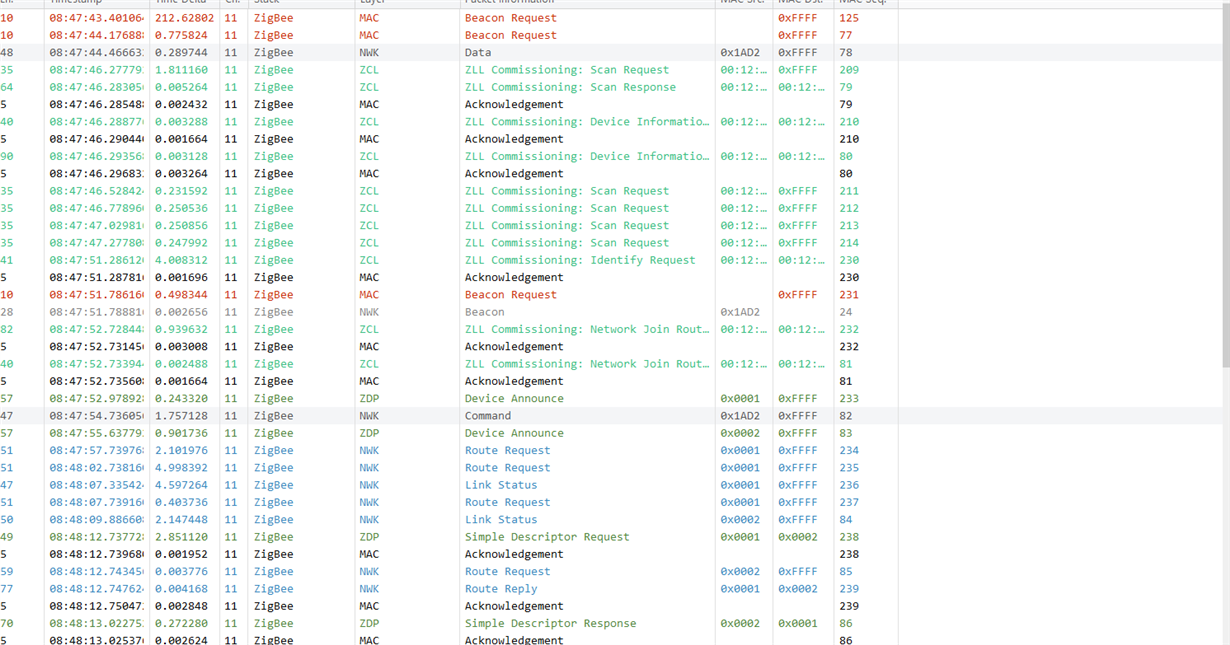
Task: Open 'ZLL Commissioning: Identify Request' packet
Action: pos(580,260)
